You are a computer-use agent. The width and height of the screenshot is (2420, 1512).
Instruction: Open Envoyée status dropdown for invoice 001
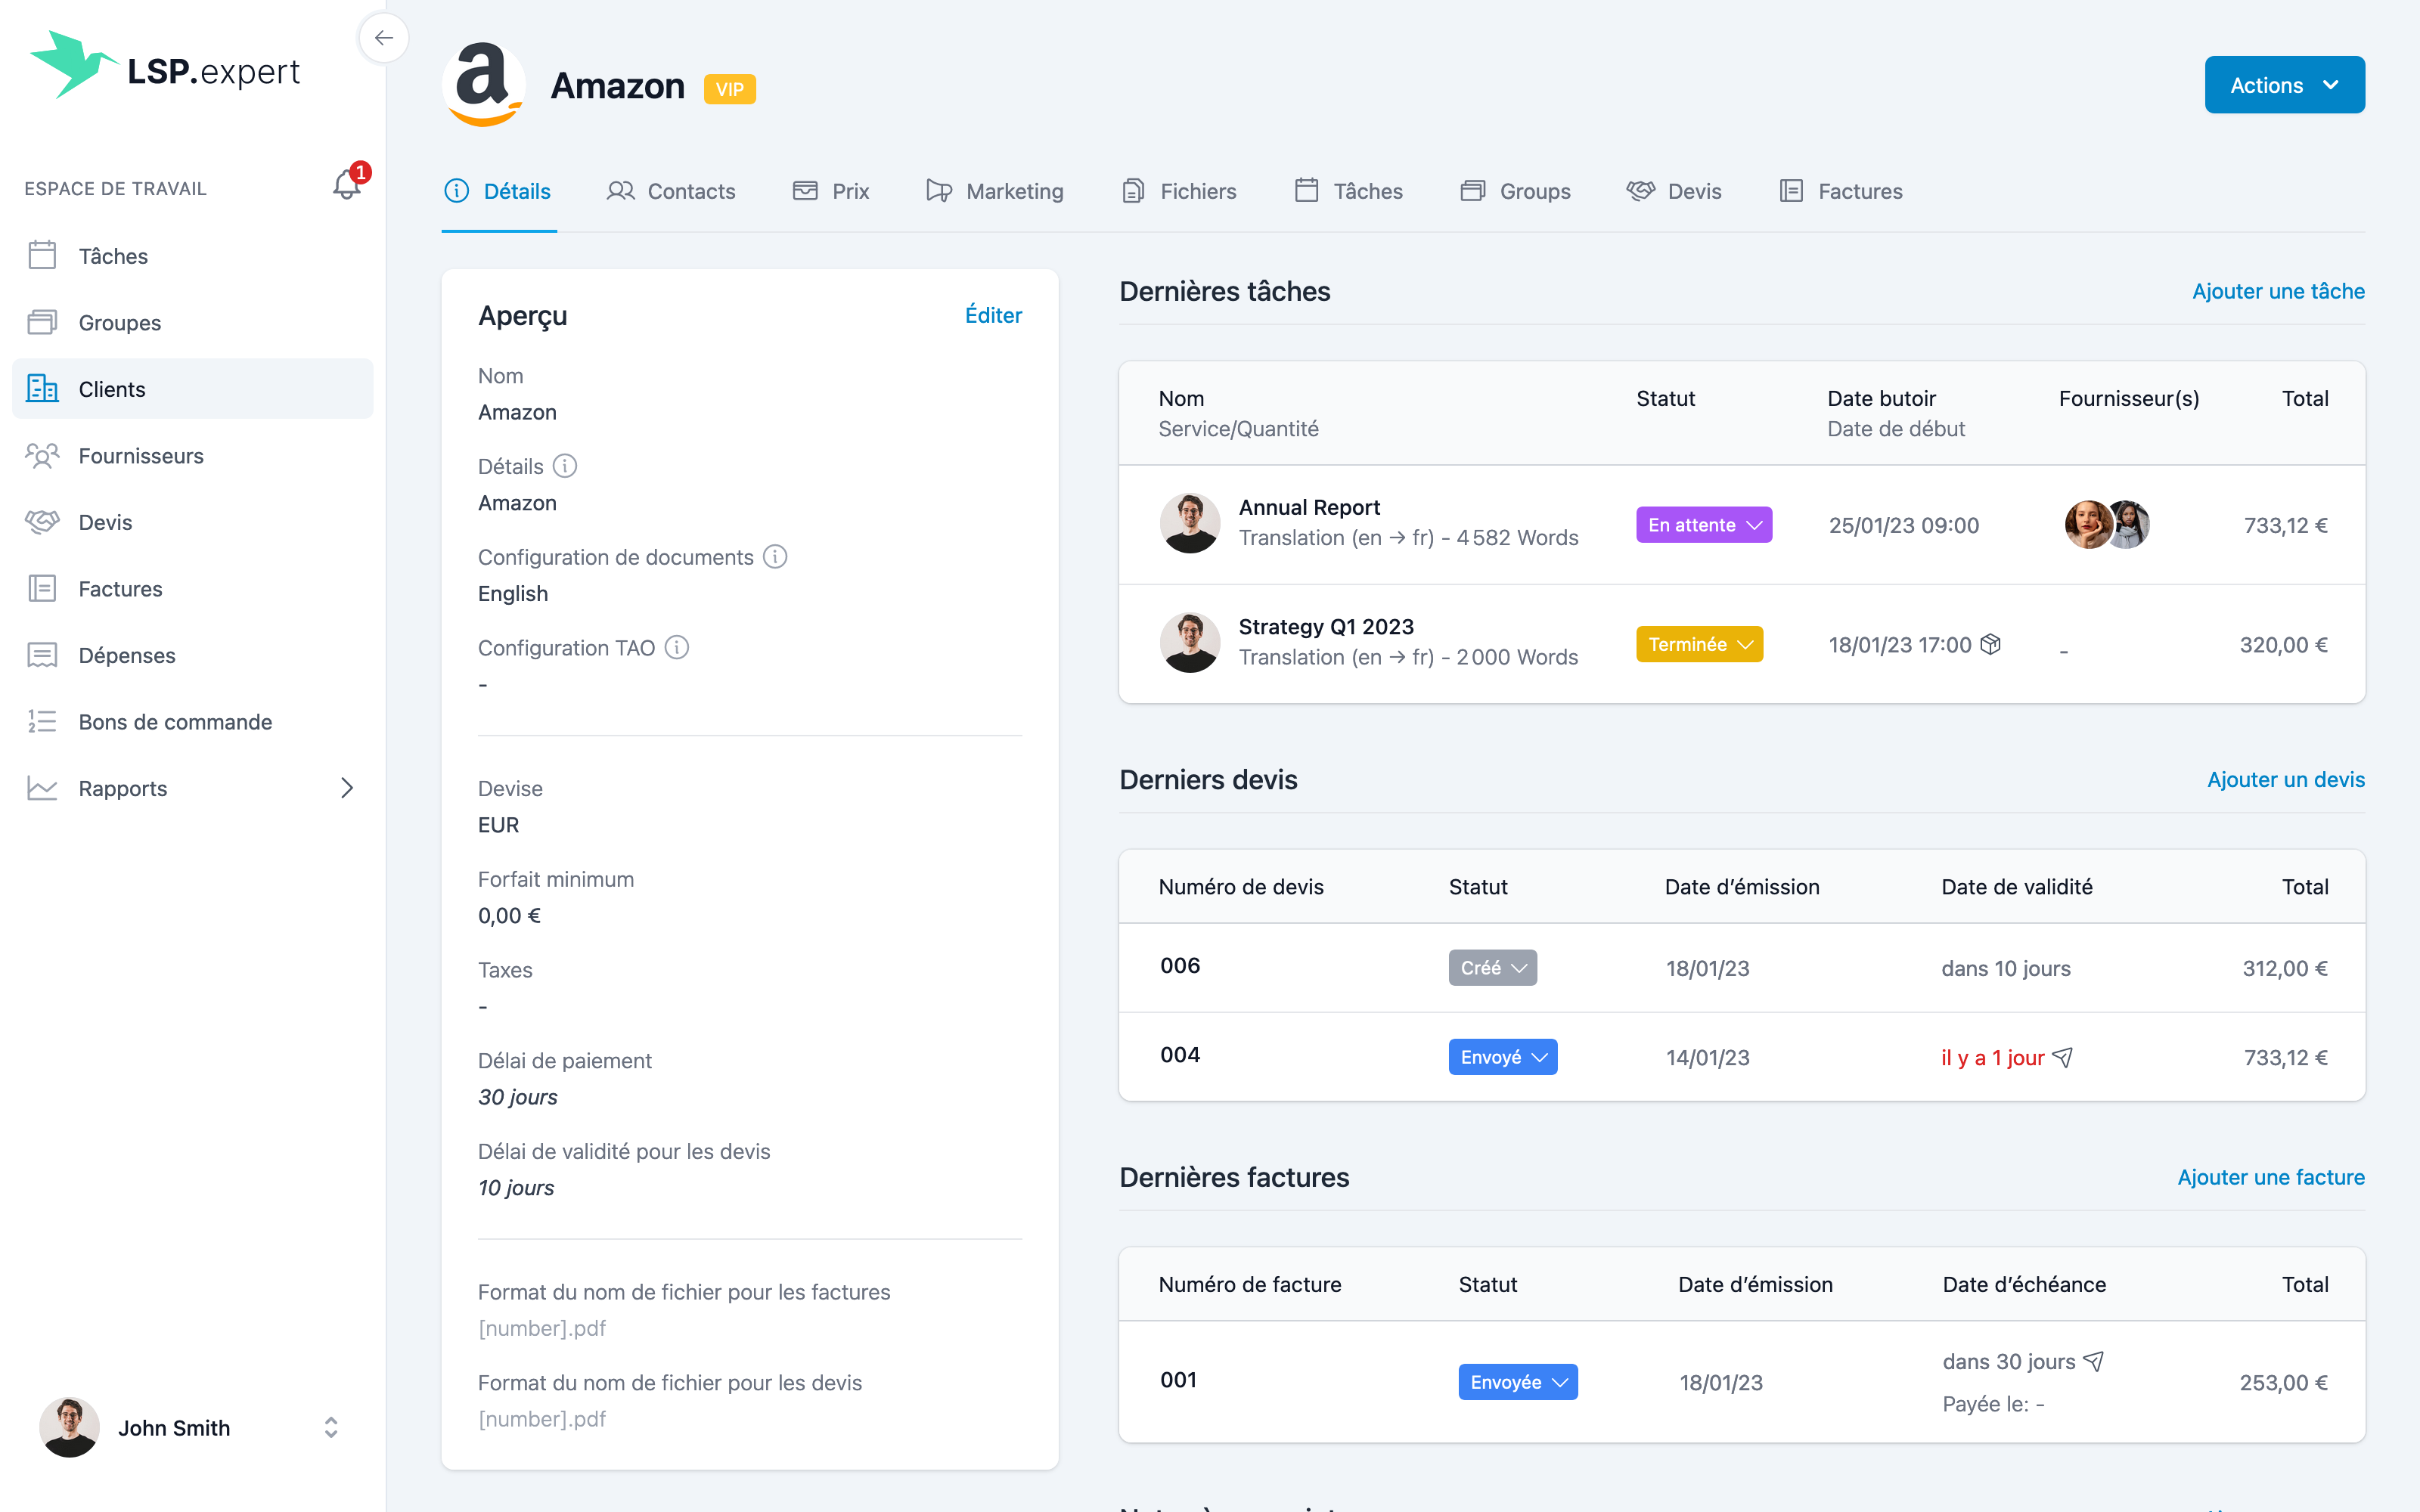(x=1517, y=1382)
